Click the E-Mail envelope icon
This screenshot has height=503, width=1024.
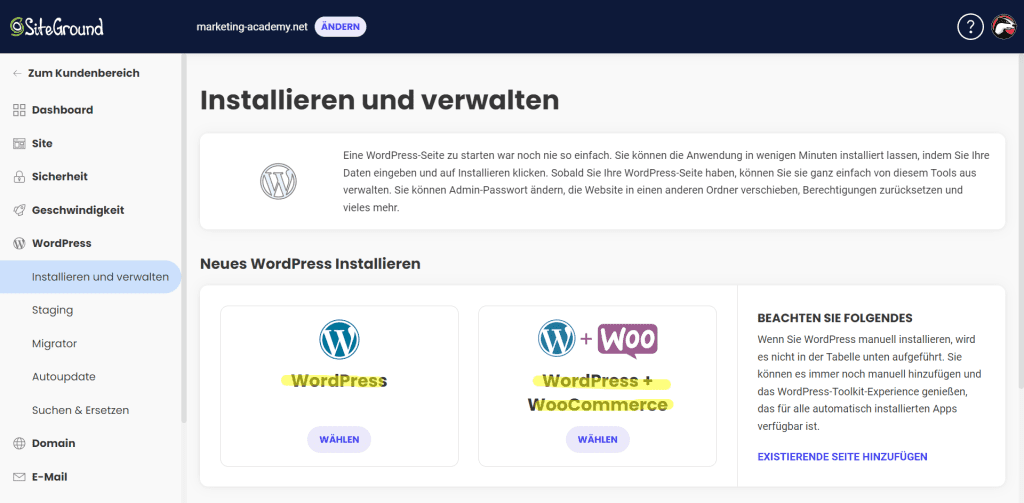click(19, 477)
